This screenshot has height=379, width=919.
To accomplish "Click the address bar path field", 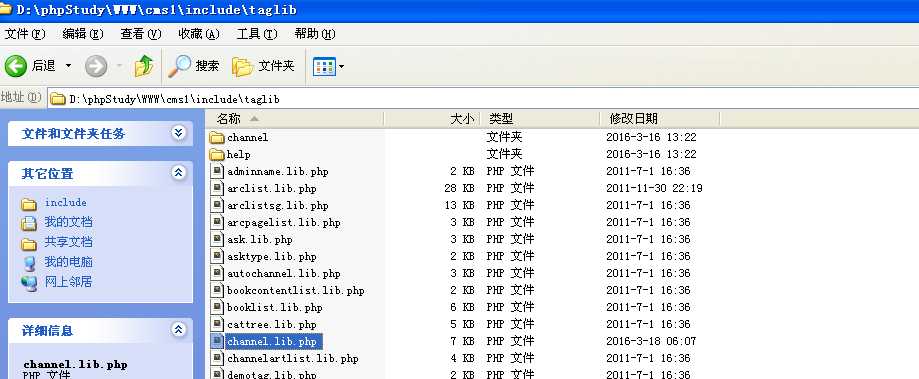I will (x=483, y=98).
